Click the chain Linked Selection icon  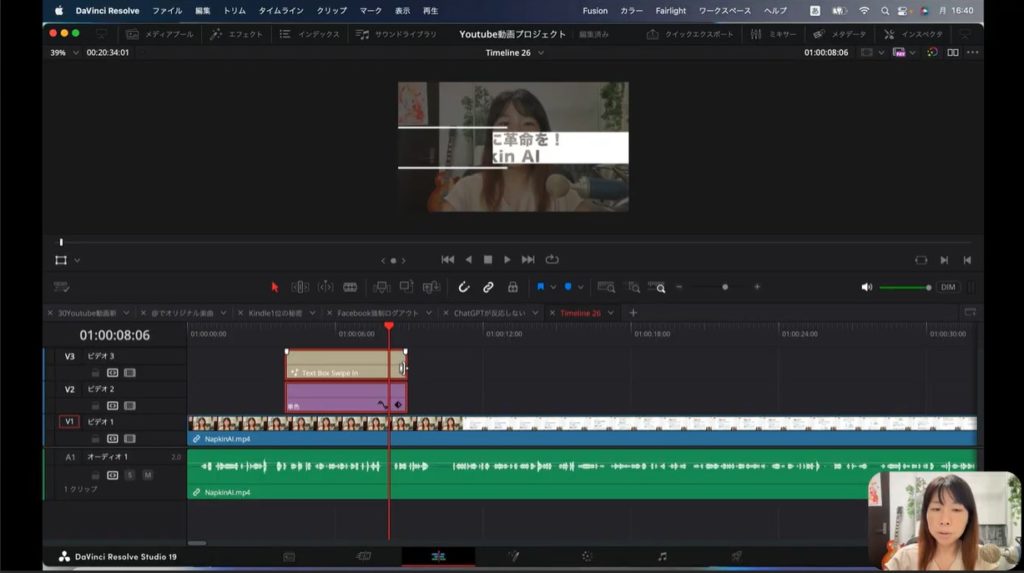click(x=488, y=287)
